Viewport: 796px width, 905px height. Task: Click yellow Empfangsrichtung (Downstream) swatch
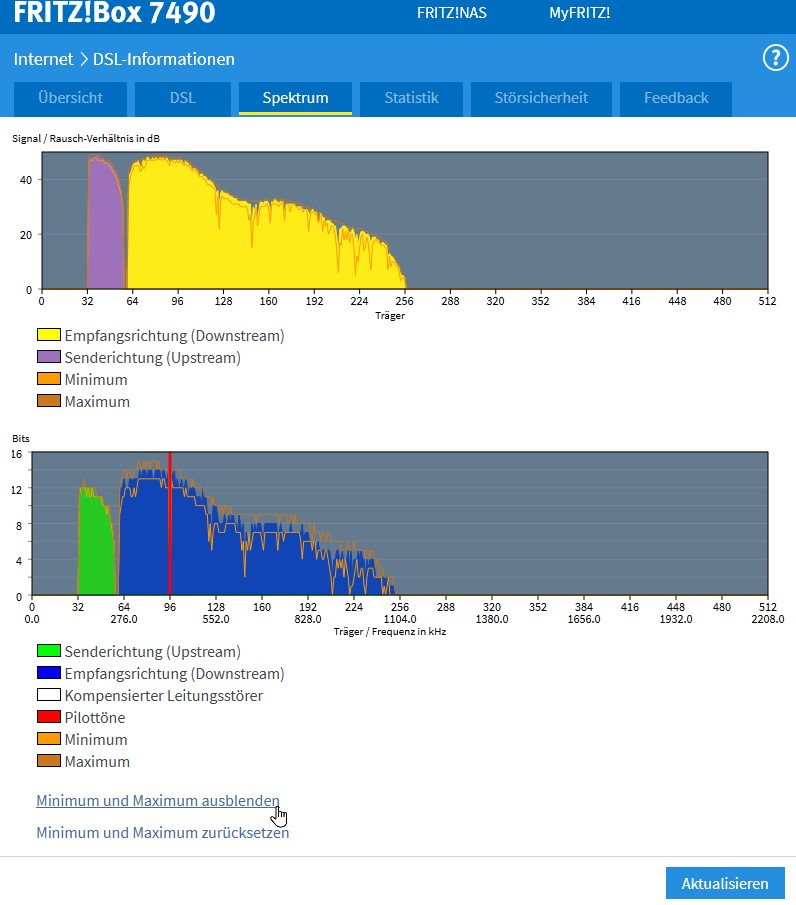pyautogui.click(x=49, y=335)
